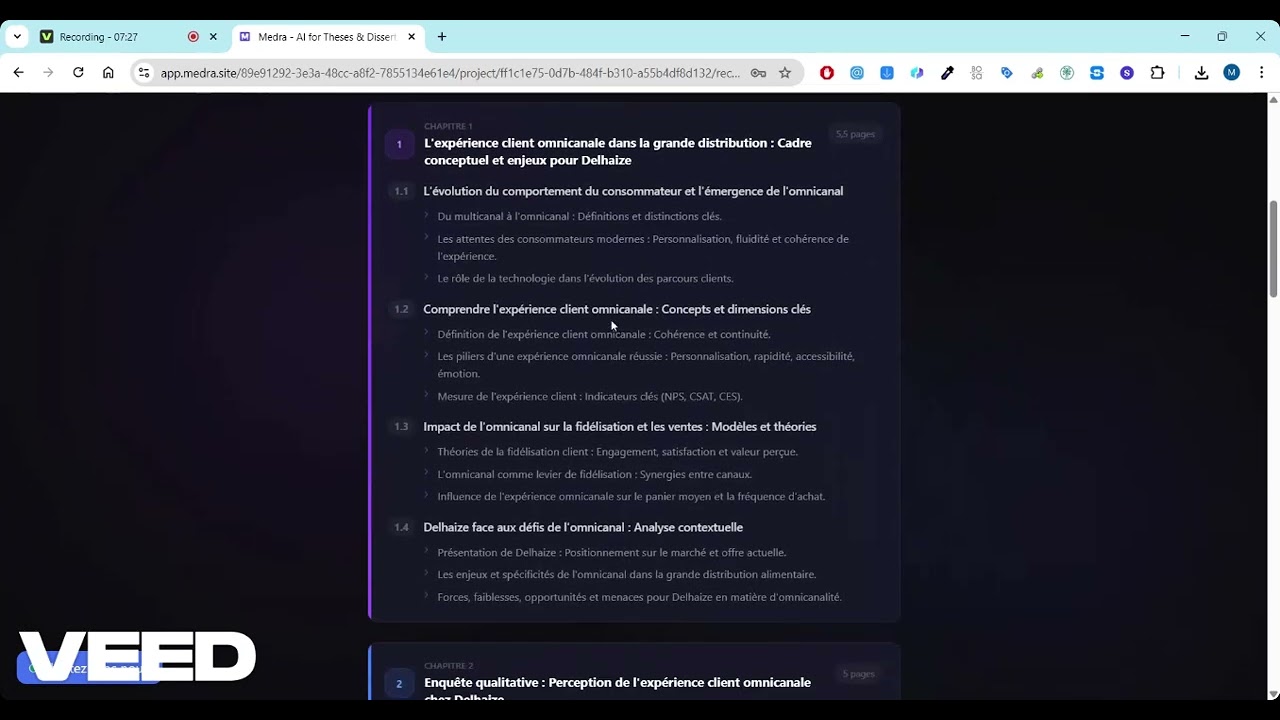Open the green circular ChatGPT-style extension

click(1067, 73)
